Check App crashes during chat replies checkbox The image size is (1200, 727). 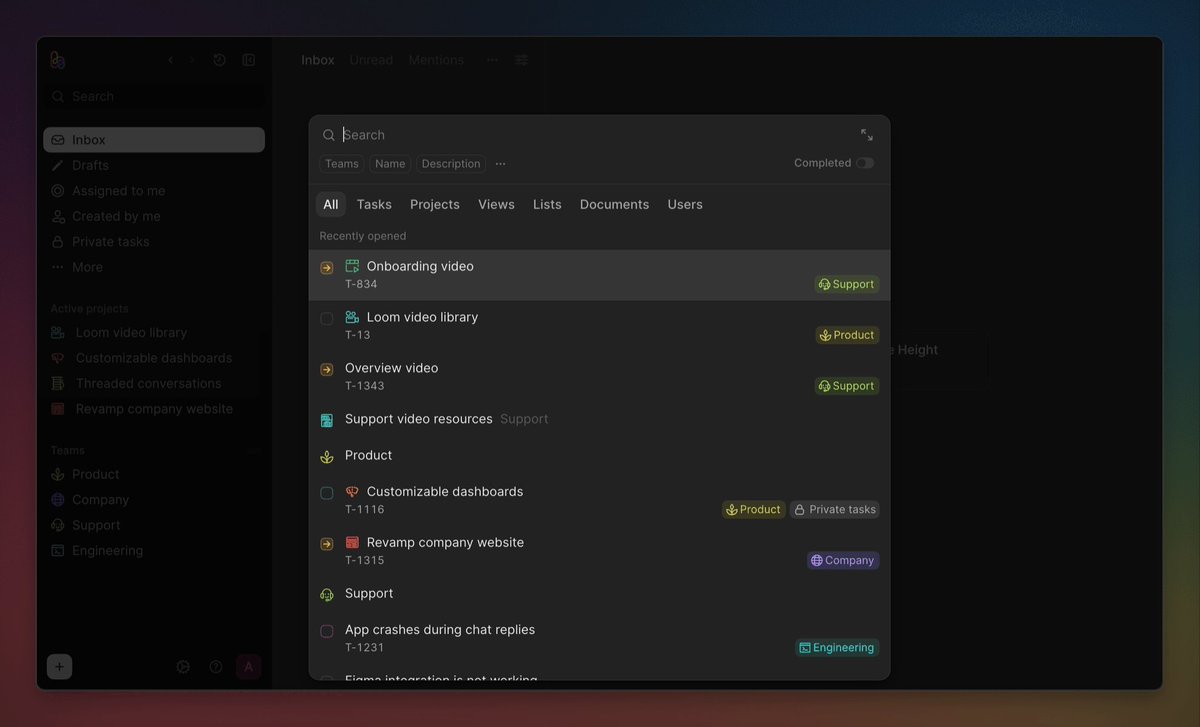327,631
